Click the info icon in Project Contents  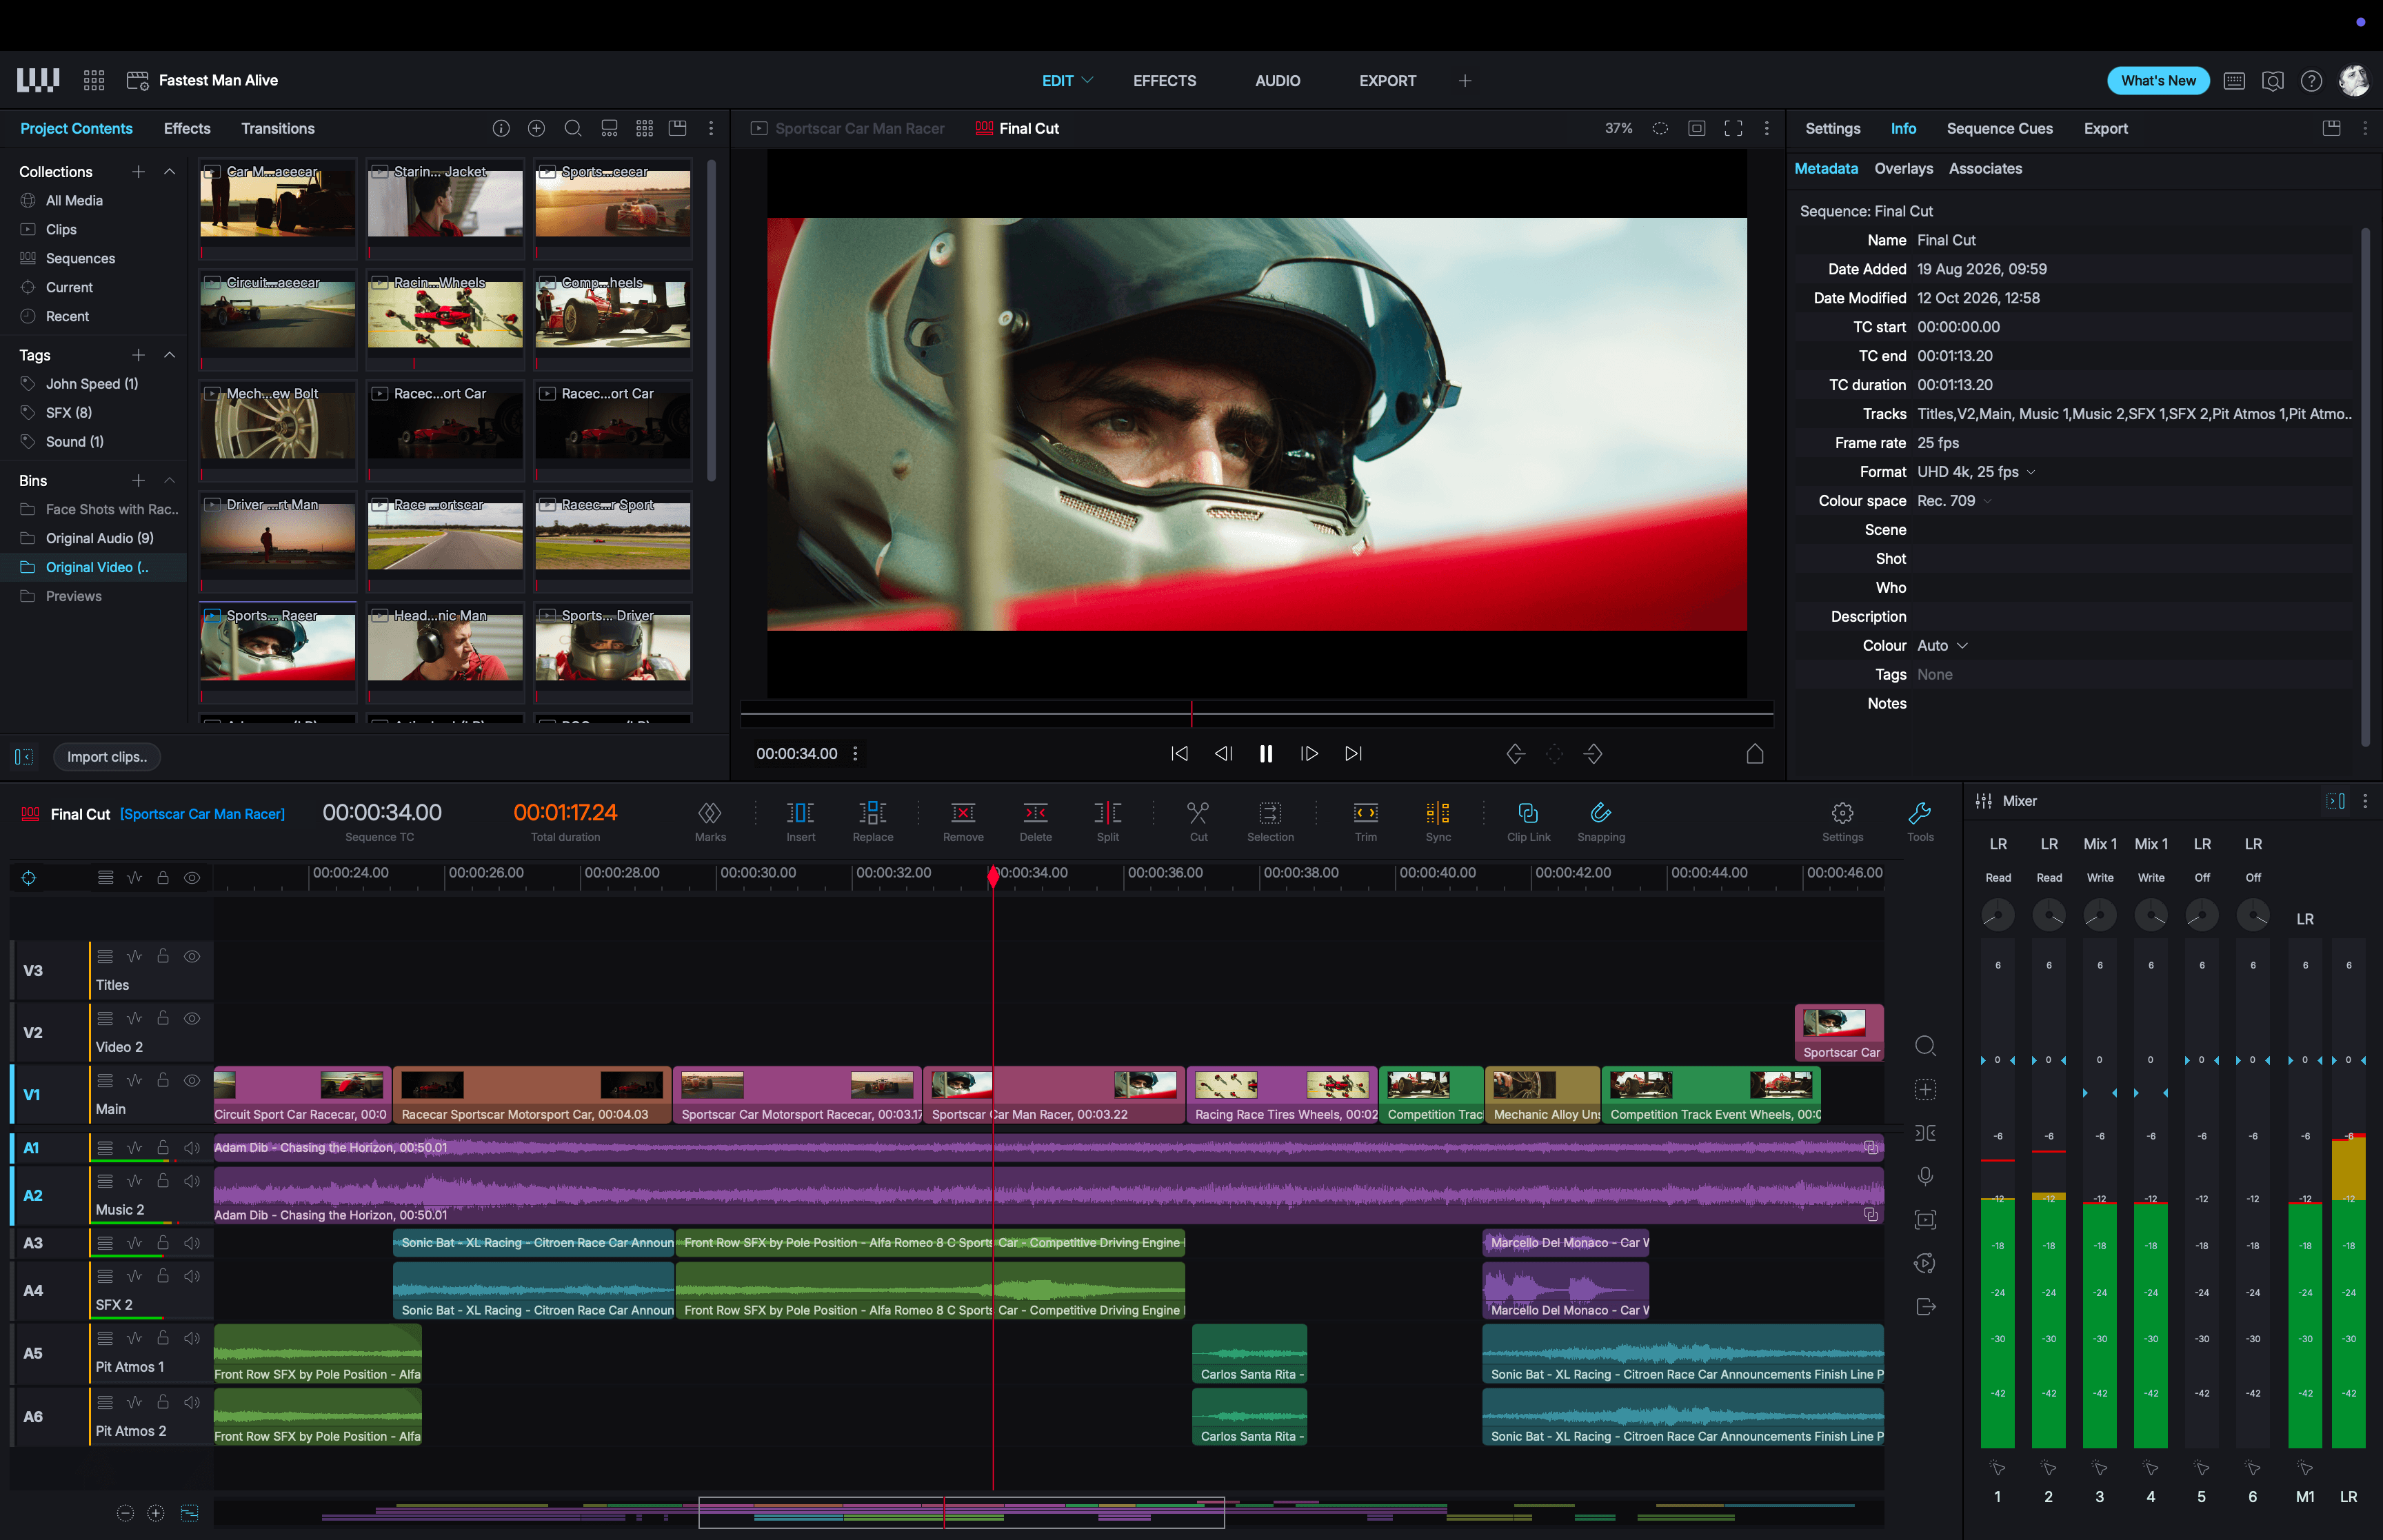pyautogui.click(x=501, y=128)
